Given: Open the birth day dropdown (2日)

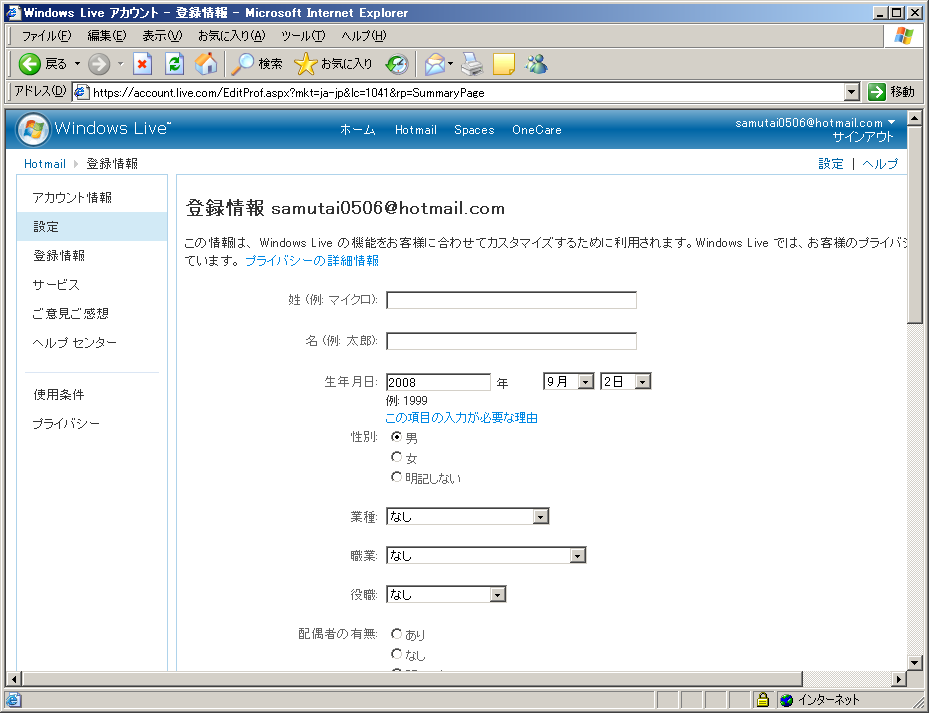Looking at the screenshot, I should pyautogui.click(x=626, y=381).
